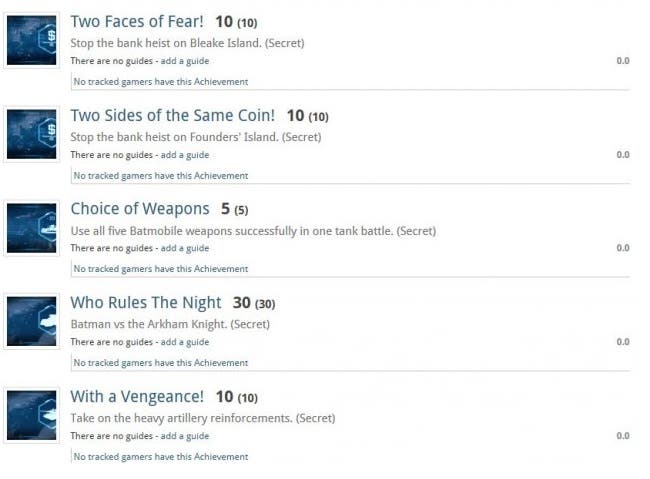Add a guide for Who Rules The Night
The width and height of the screenshot is (650, 479).
(184, 342)
